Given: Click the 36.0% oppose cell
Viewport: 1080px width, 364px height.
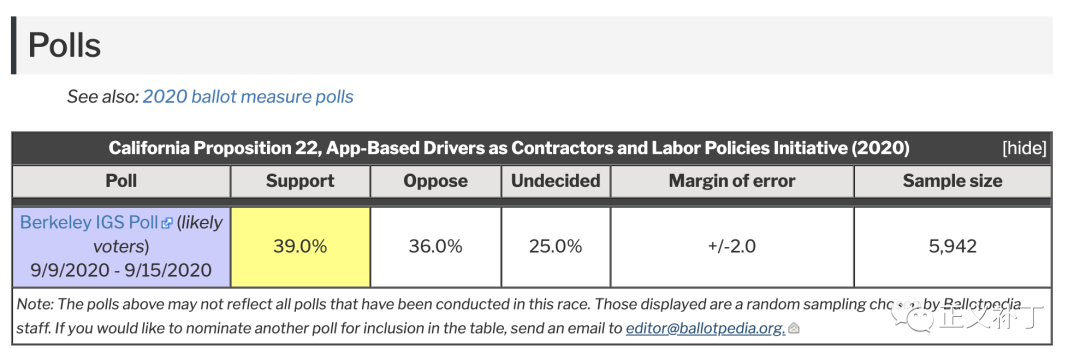Looking at the screenshot, I should pos(435,247).
